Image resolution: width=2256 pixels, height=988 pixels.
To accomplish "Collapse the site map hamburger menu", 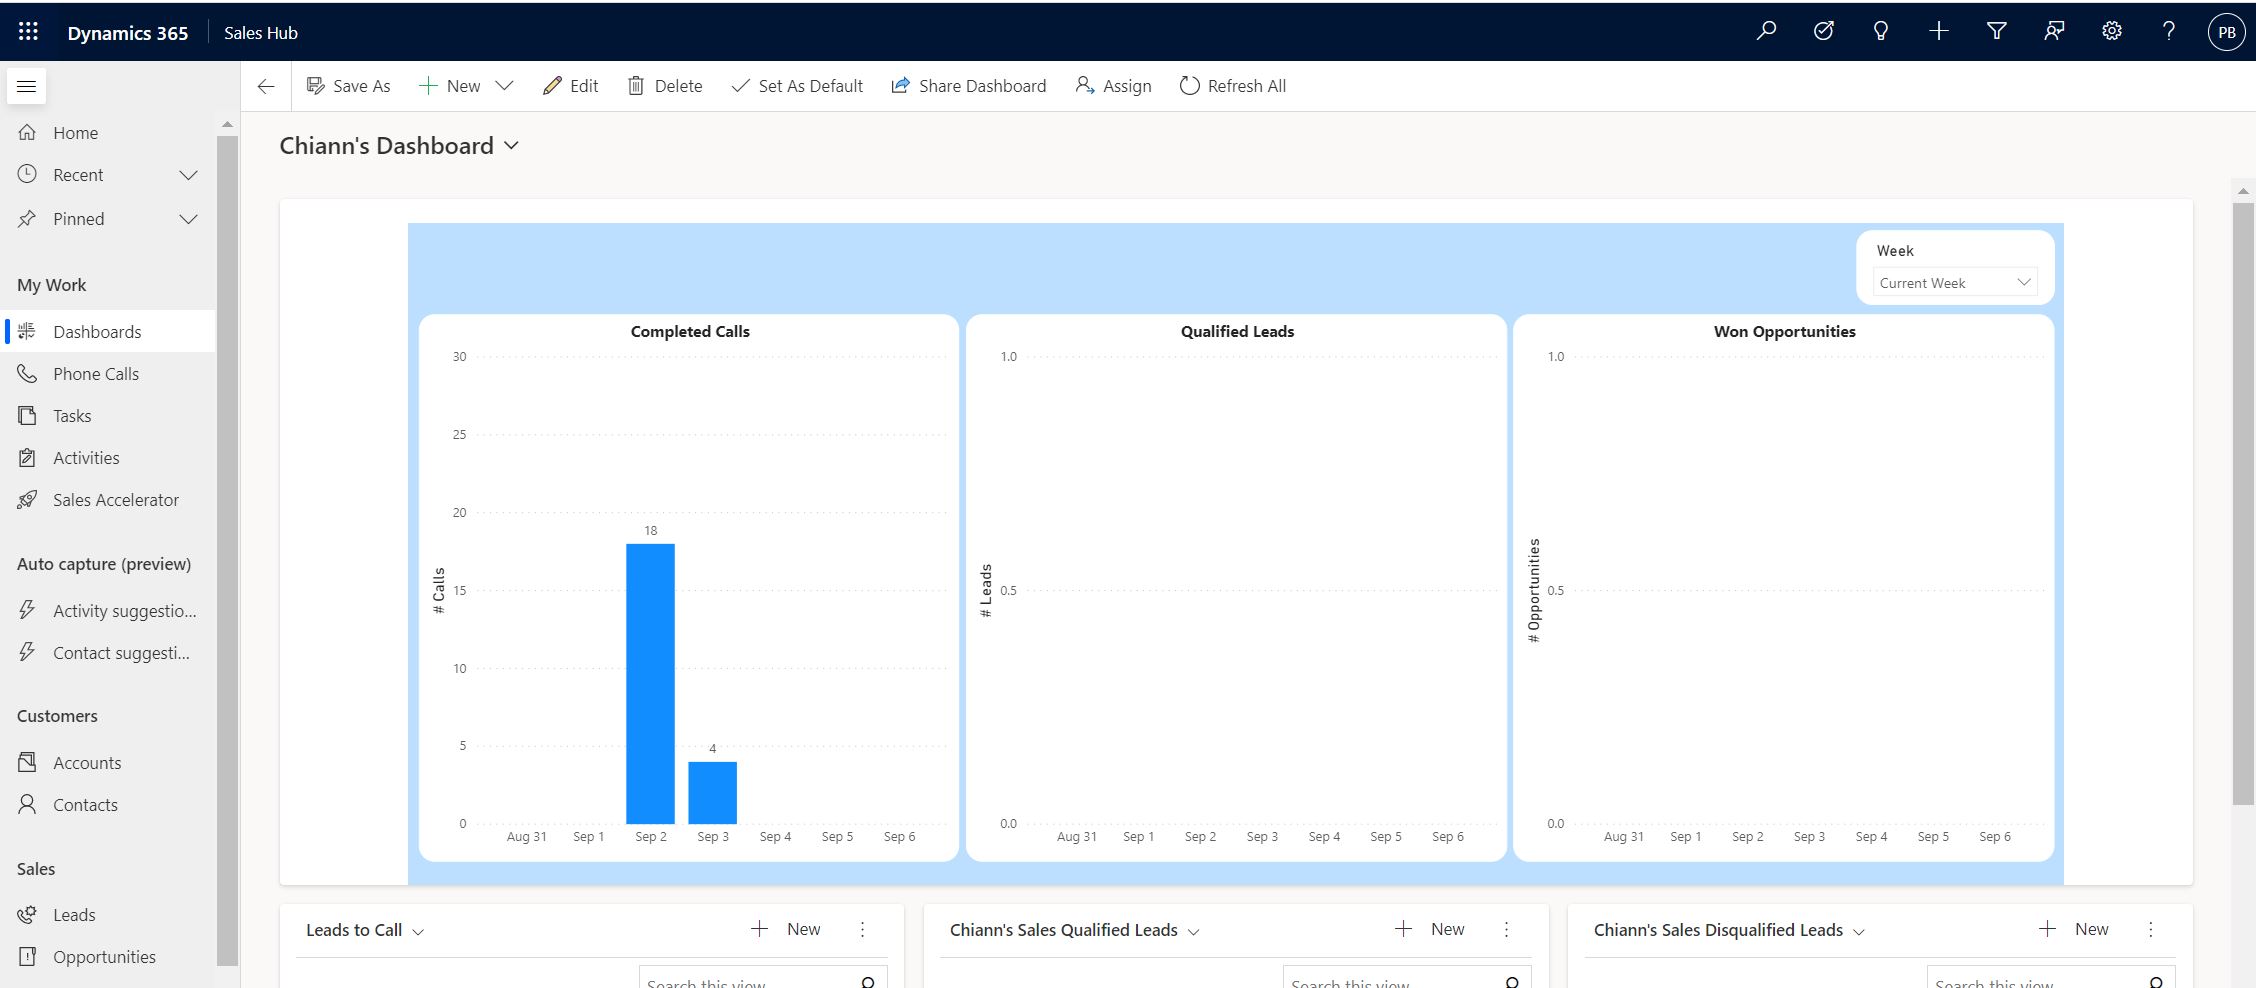I will [x=27, y=86].
